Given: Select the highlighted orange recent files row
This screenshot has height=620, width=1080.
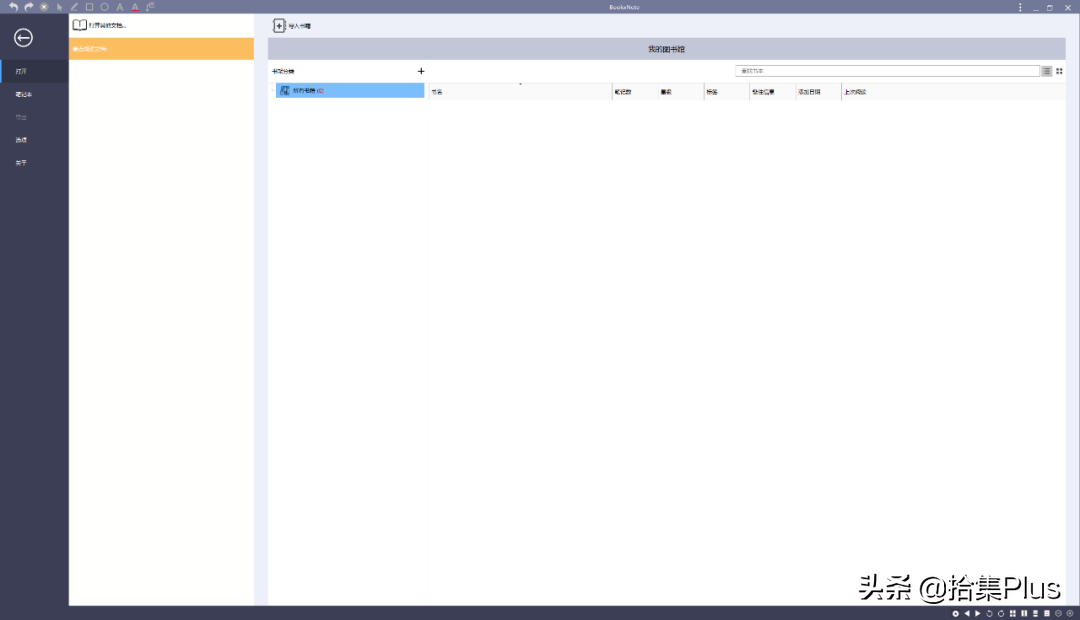Looking at the screenshot, I should click(x=161, y=49).
